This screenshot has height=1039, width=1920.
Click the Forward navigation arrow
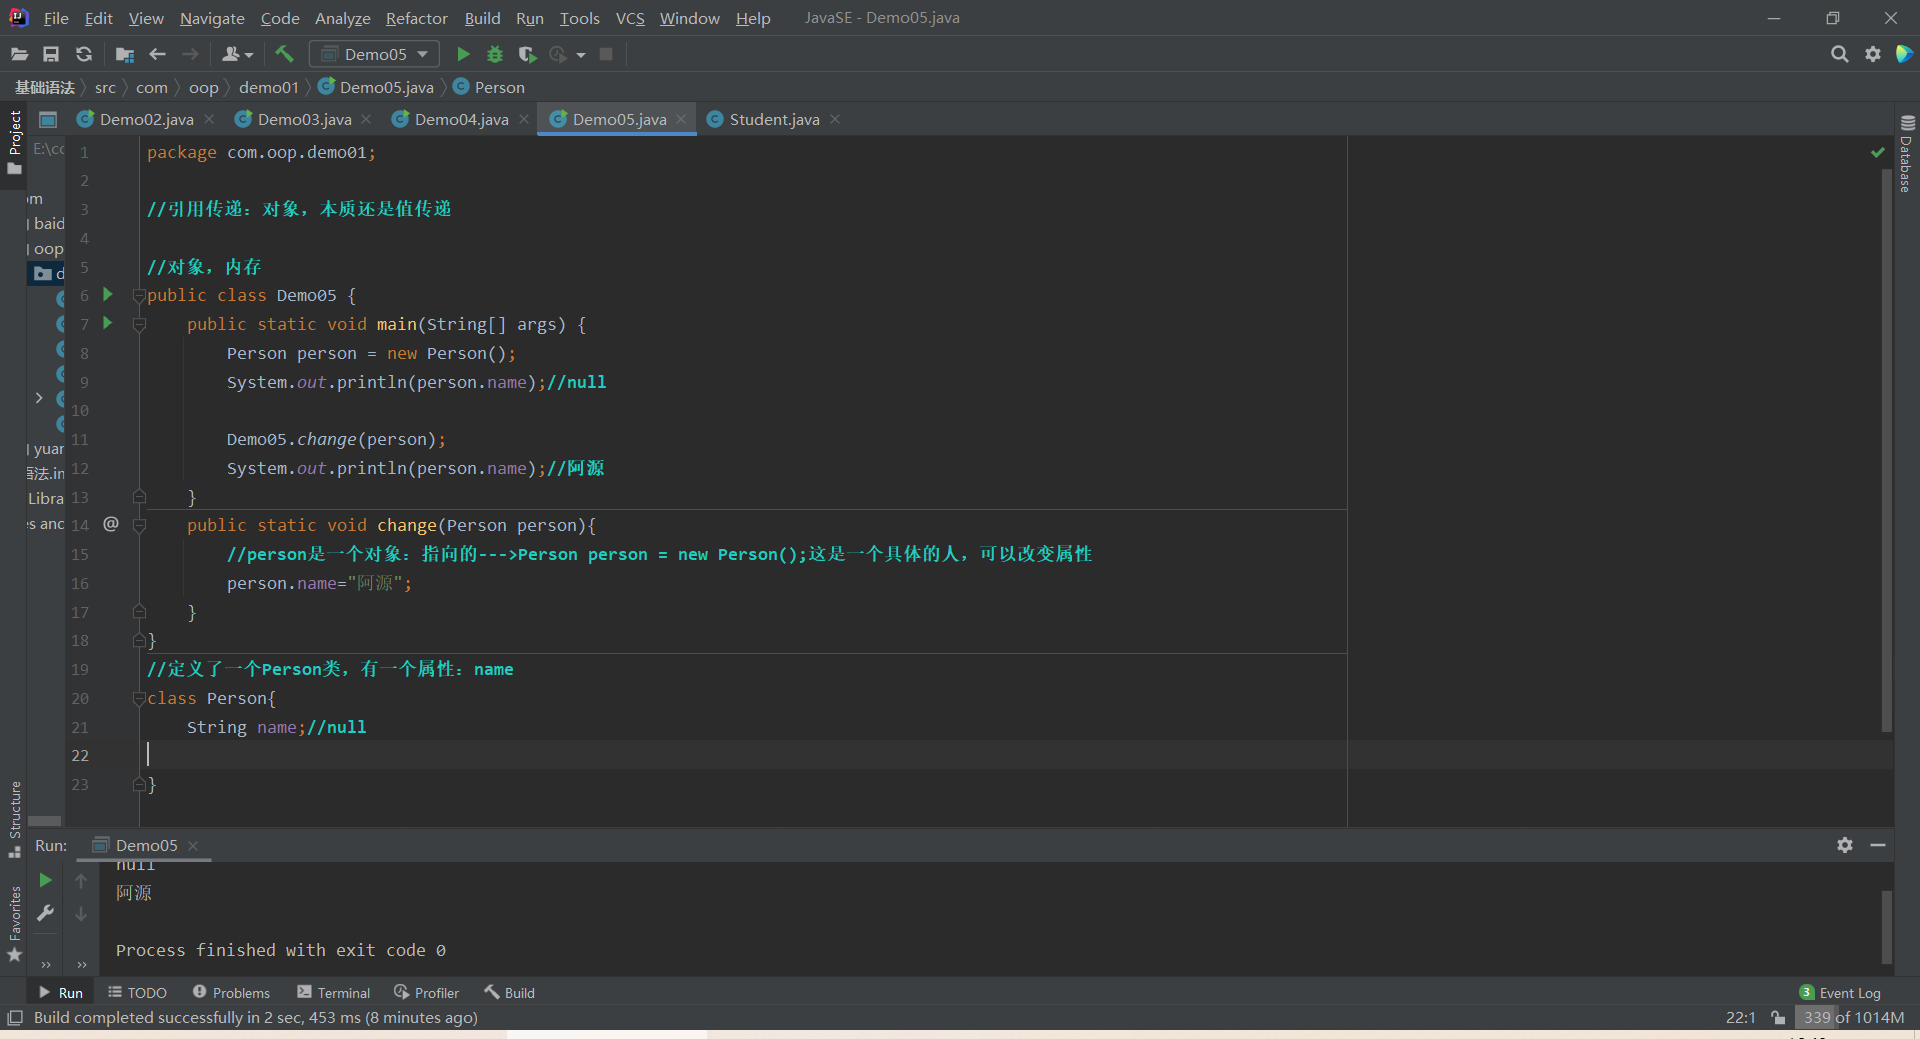point(190,54)
